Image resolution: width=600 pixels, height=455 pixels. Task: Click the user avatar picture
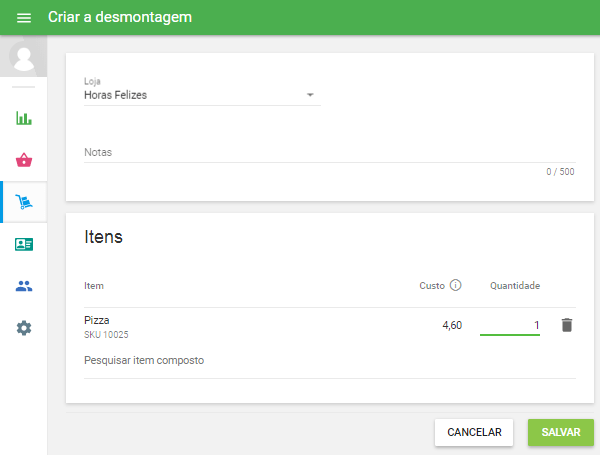tap(24, 57)
